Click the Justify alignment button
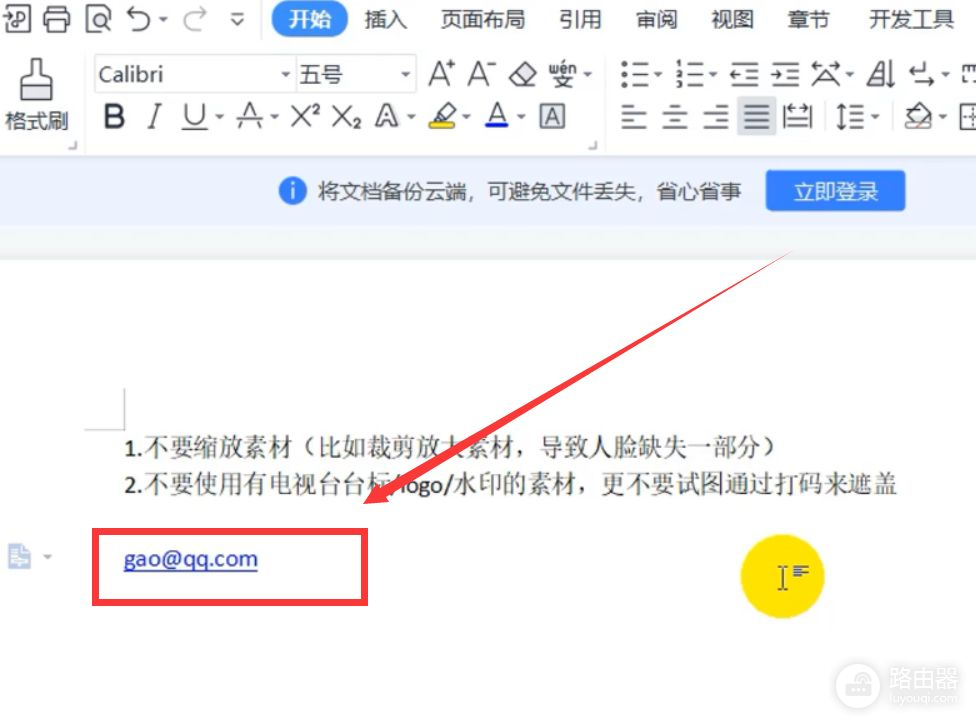 [x=756, y=116]
